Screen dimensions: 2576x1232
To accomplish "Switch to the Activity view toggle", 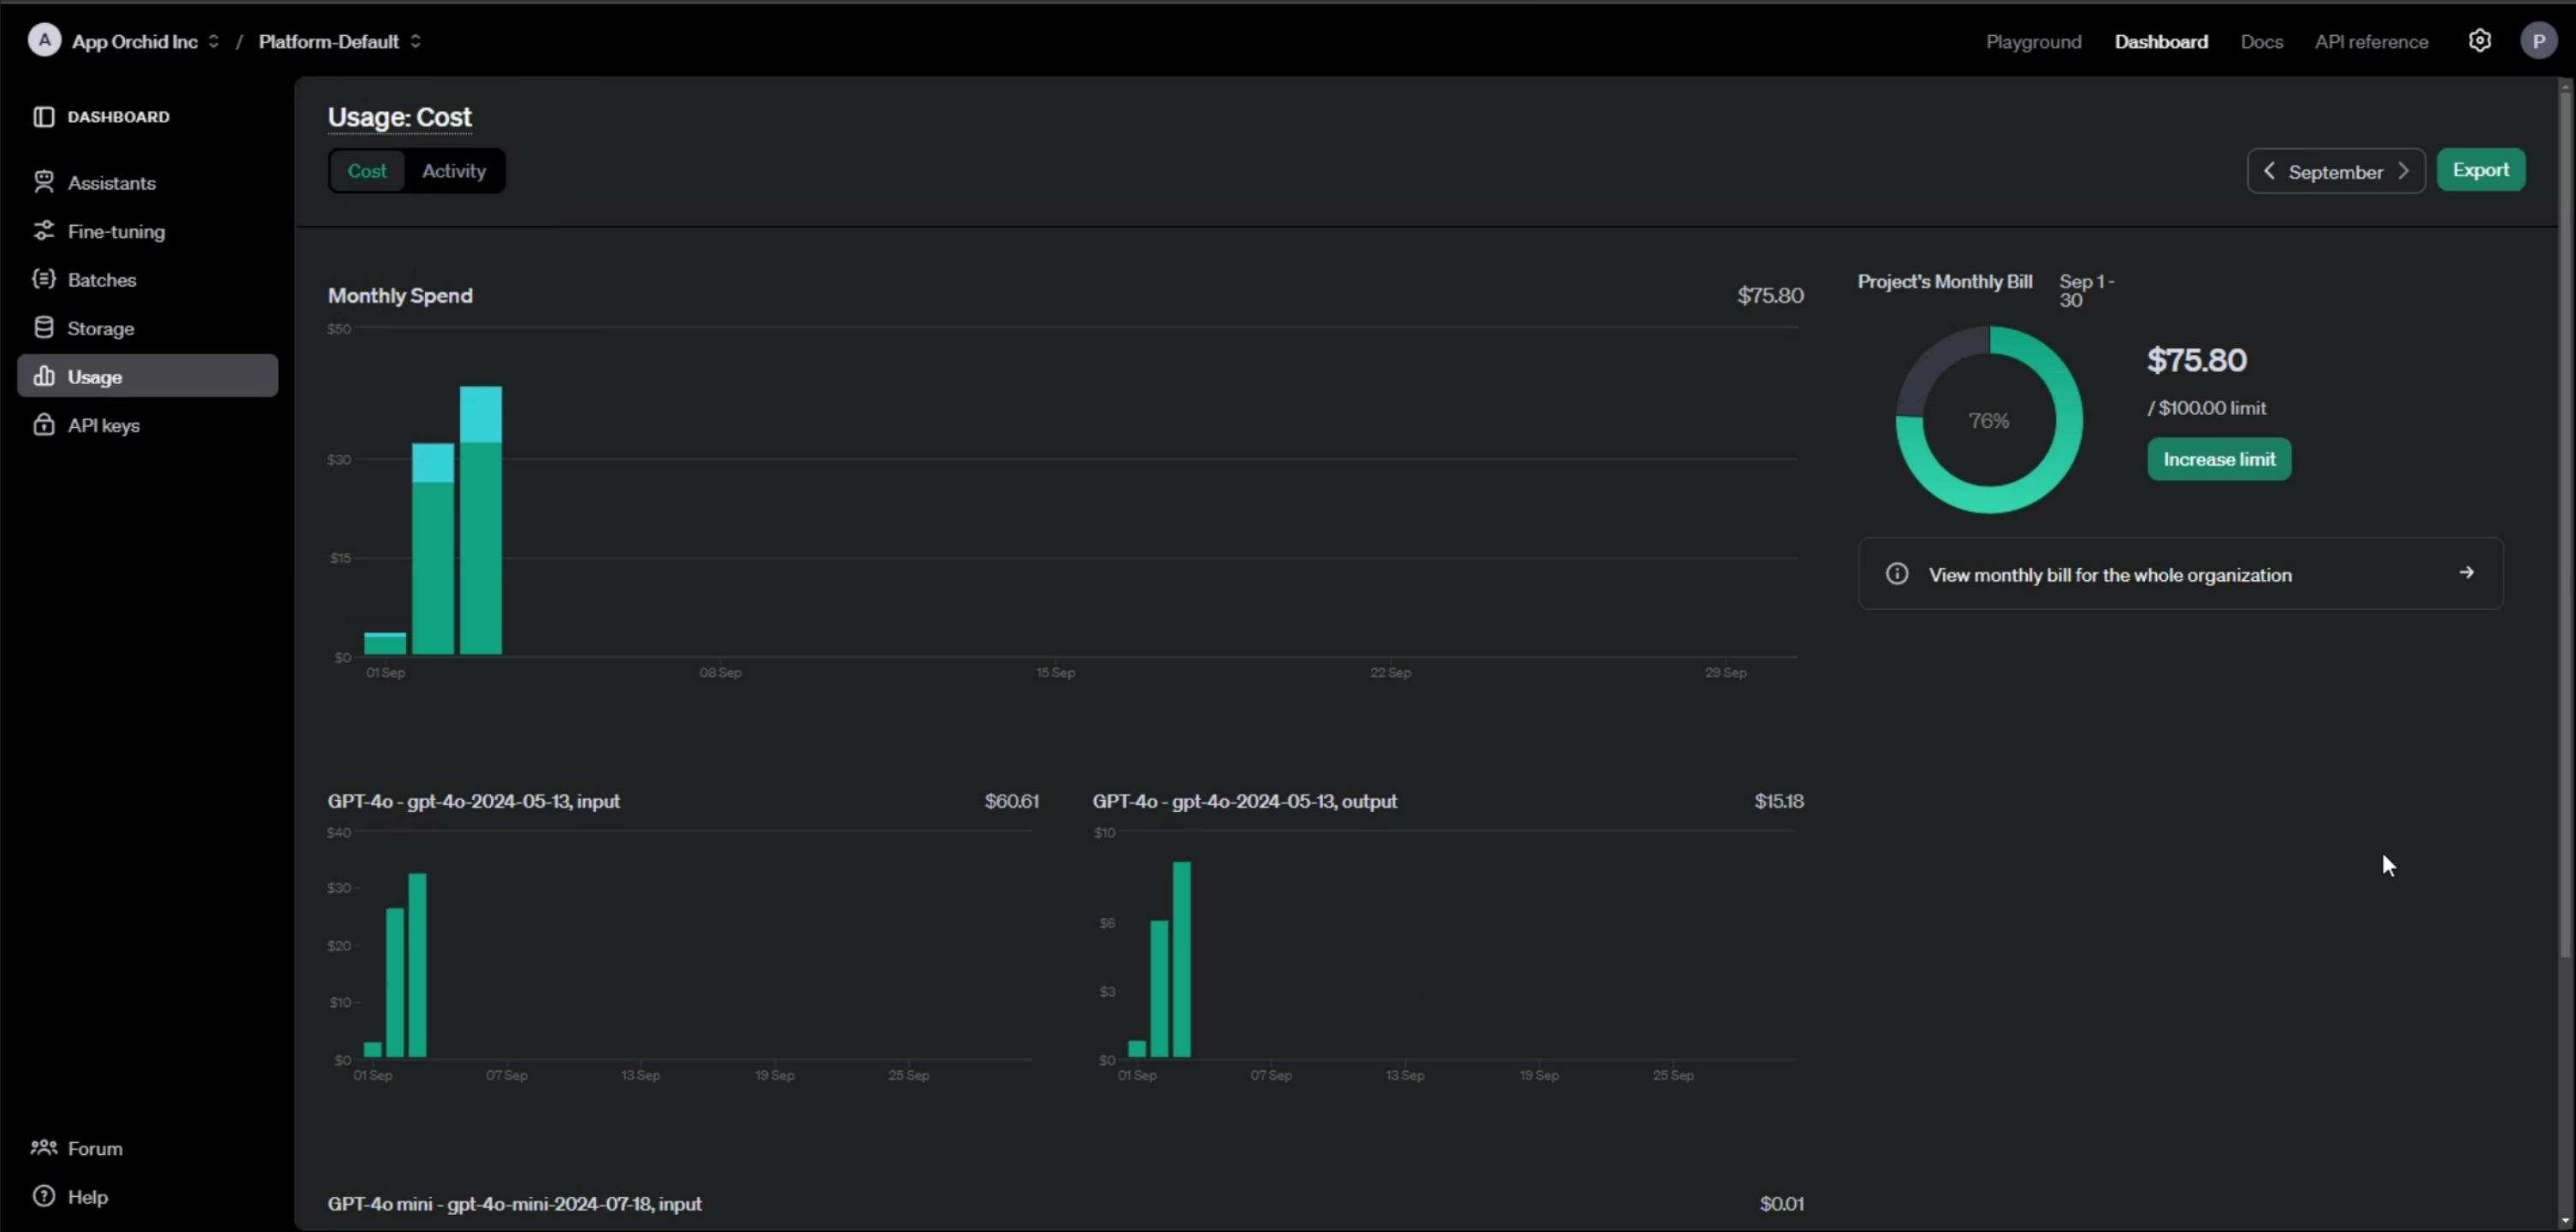I will pos(454,171).
